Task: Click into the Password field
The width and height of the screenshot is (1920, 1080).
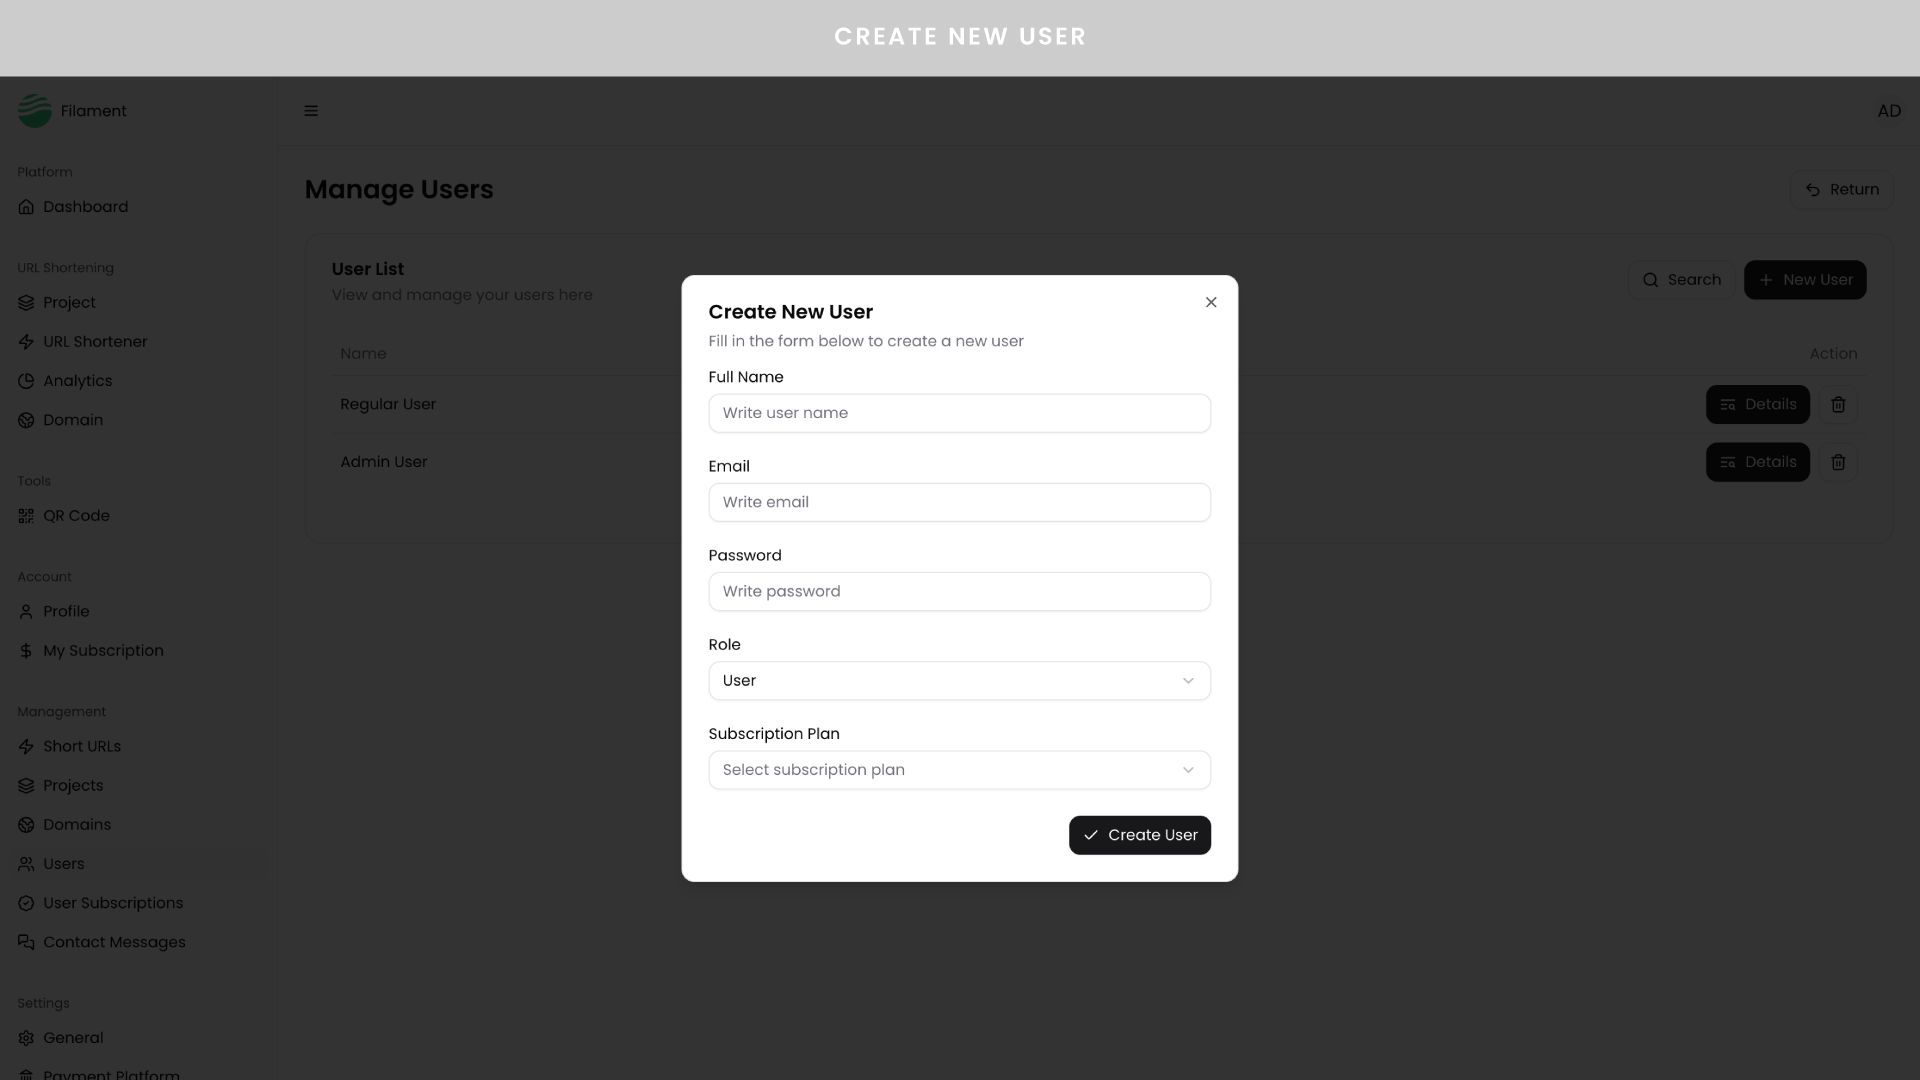Action: 959,591
